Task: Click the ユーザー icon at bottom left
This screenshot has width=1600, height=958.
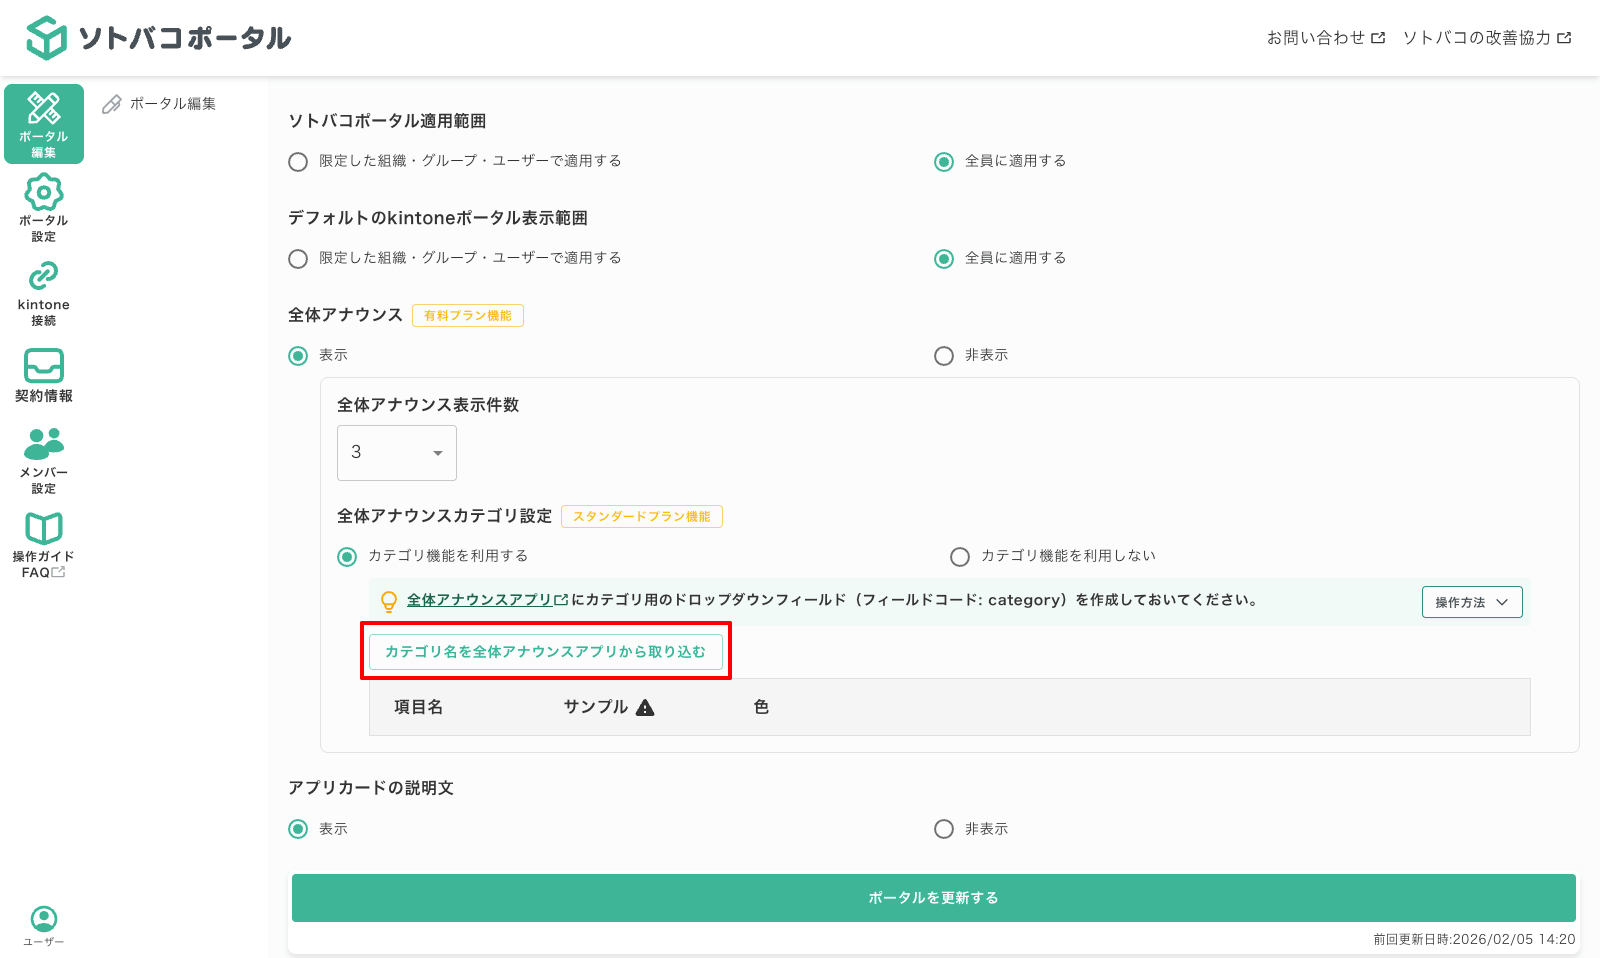Action: point(43,917)
